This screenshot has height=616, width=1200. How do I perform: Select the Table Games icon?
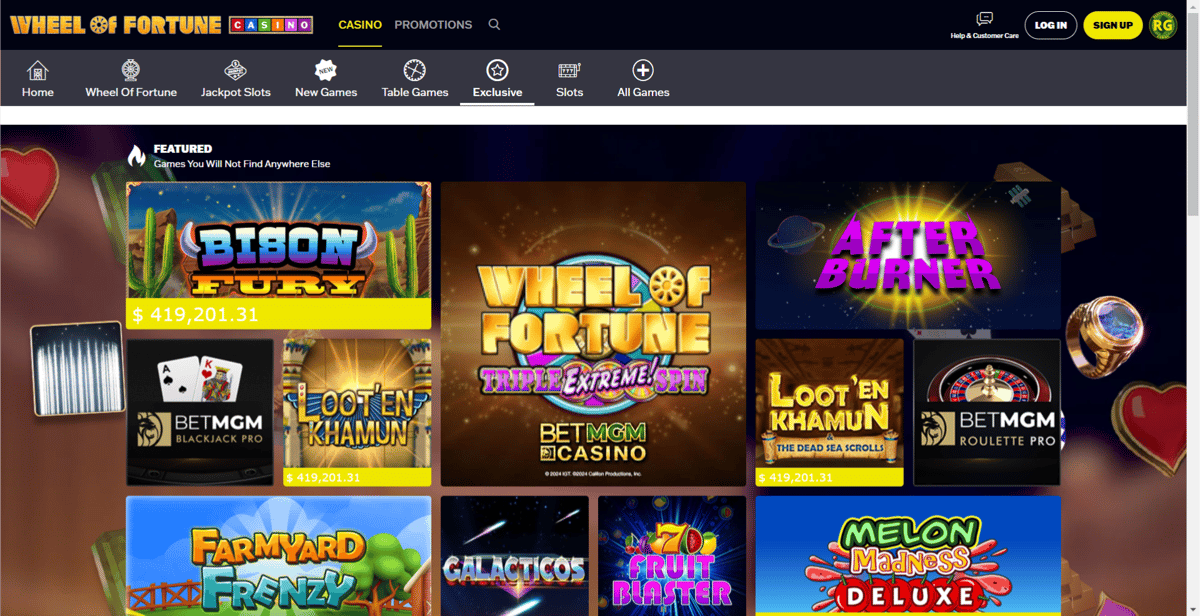(x=415, y=71)
